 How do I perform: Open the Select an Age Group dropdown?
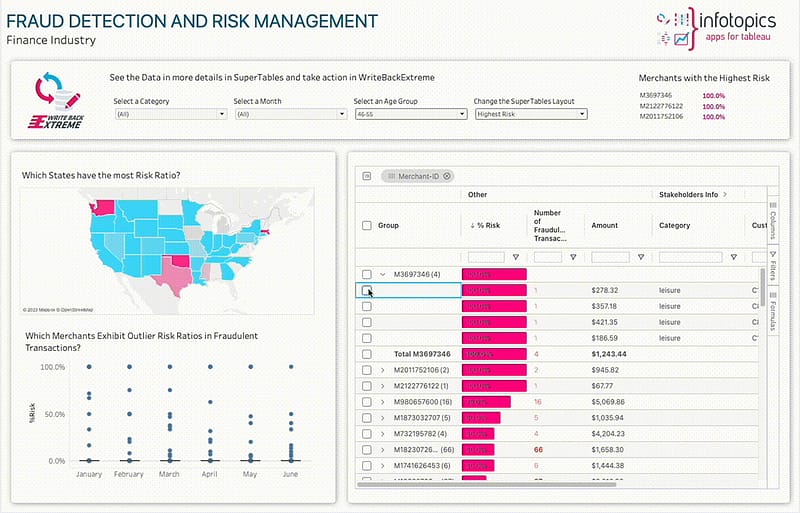pos(409,114)
